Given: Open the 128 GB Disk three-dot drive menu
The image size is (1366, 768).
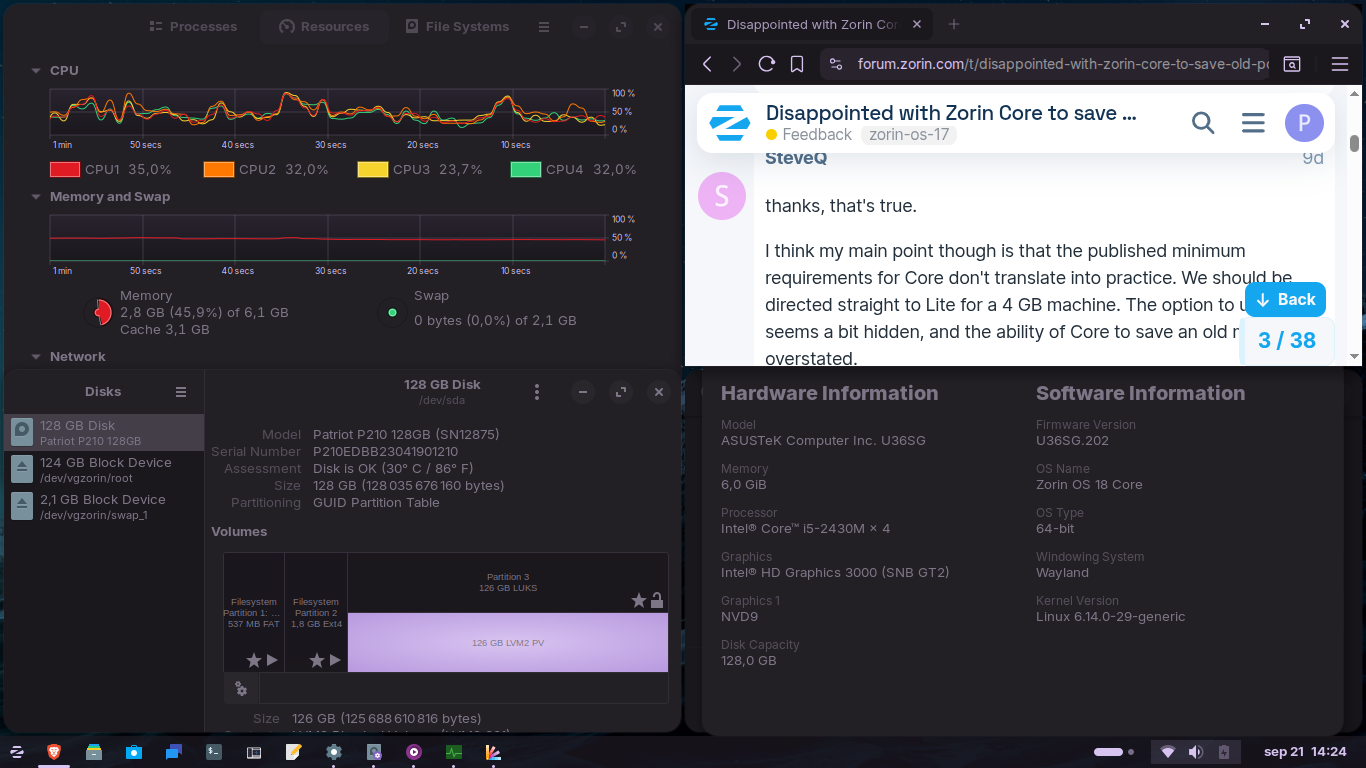Looking at the screenshot, I should tap(537, 392).
